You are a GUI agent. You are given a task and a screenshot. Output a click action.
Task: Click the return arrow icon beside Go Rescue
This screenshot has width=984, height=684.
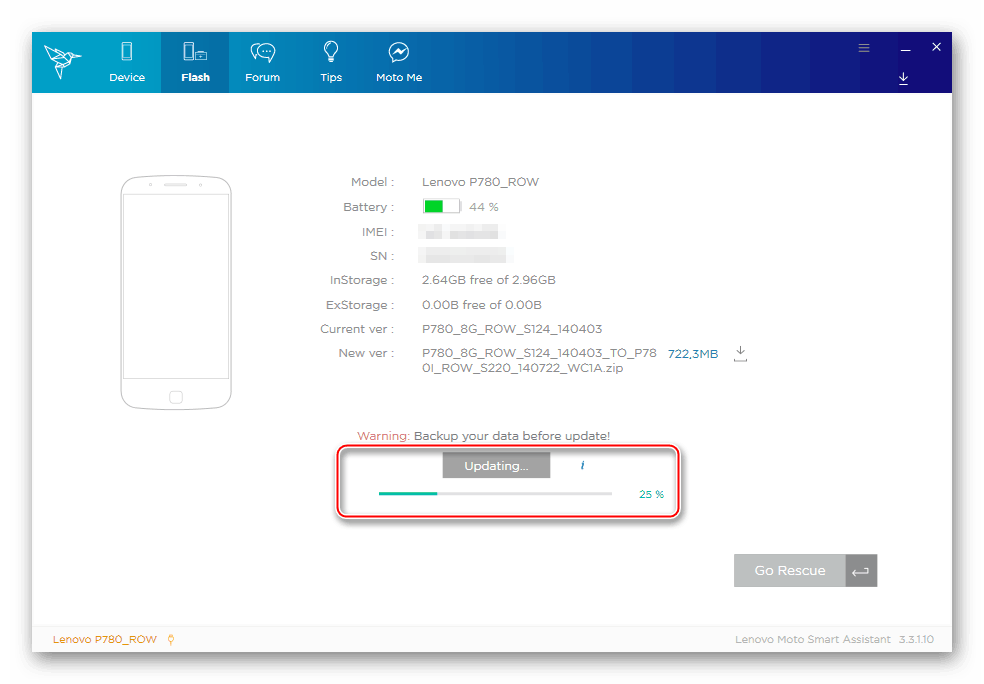861,571
